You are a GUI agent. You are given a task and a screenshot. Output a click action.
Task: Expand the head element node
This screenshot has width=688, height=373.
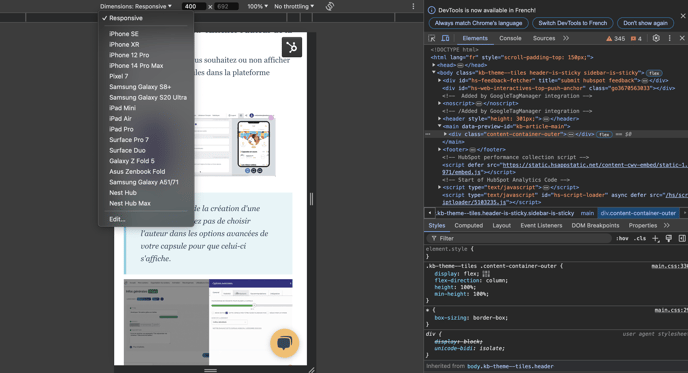(x=434, y=65)
